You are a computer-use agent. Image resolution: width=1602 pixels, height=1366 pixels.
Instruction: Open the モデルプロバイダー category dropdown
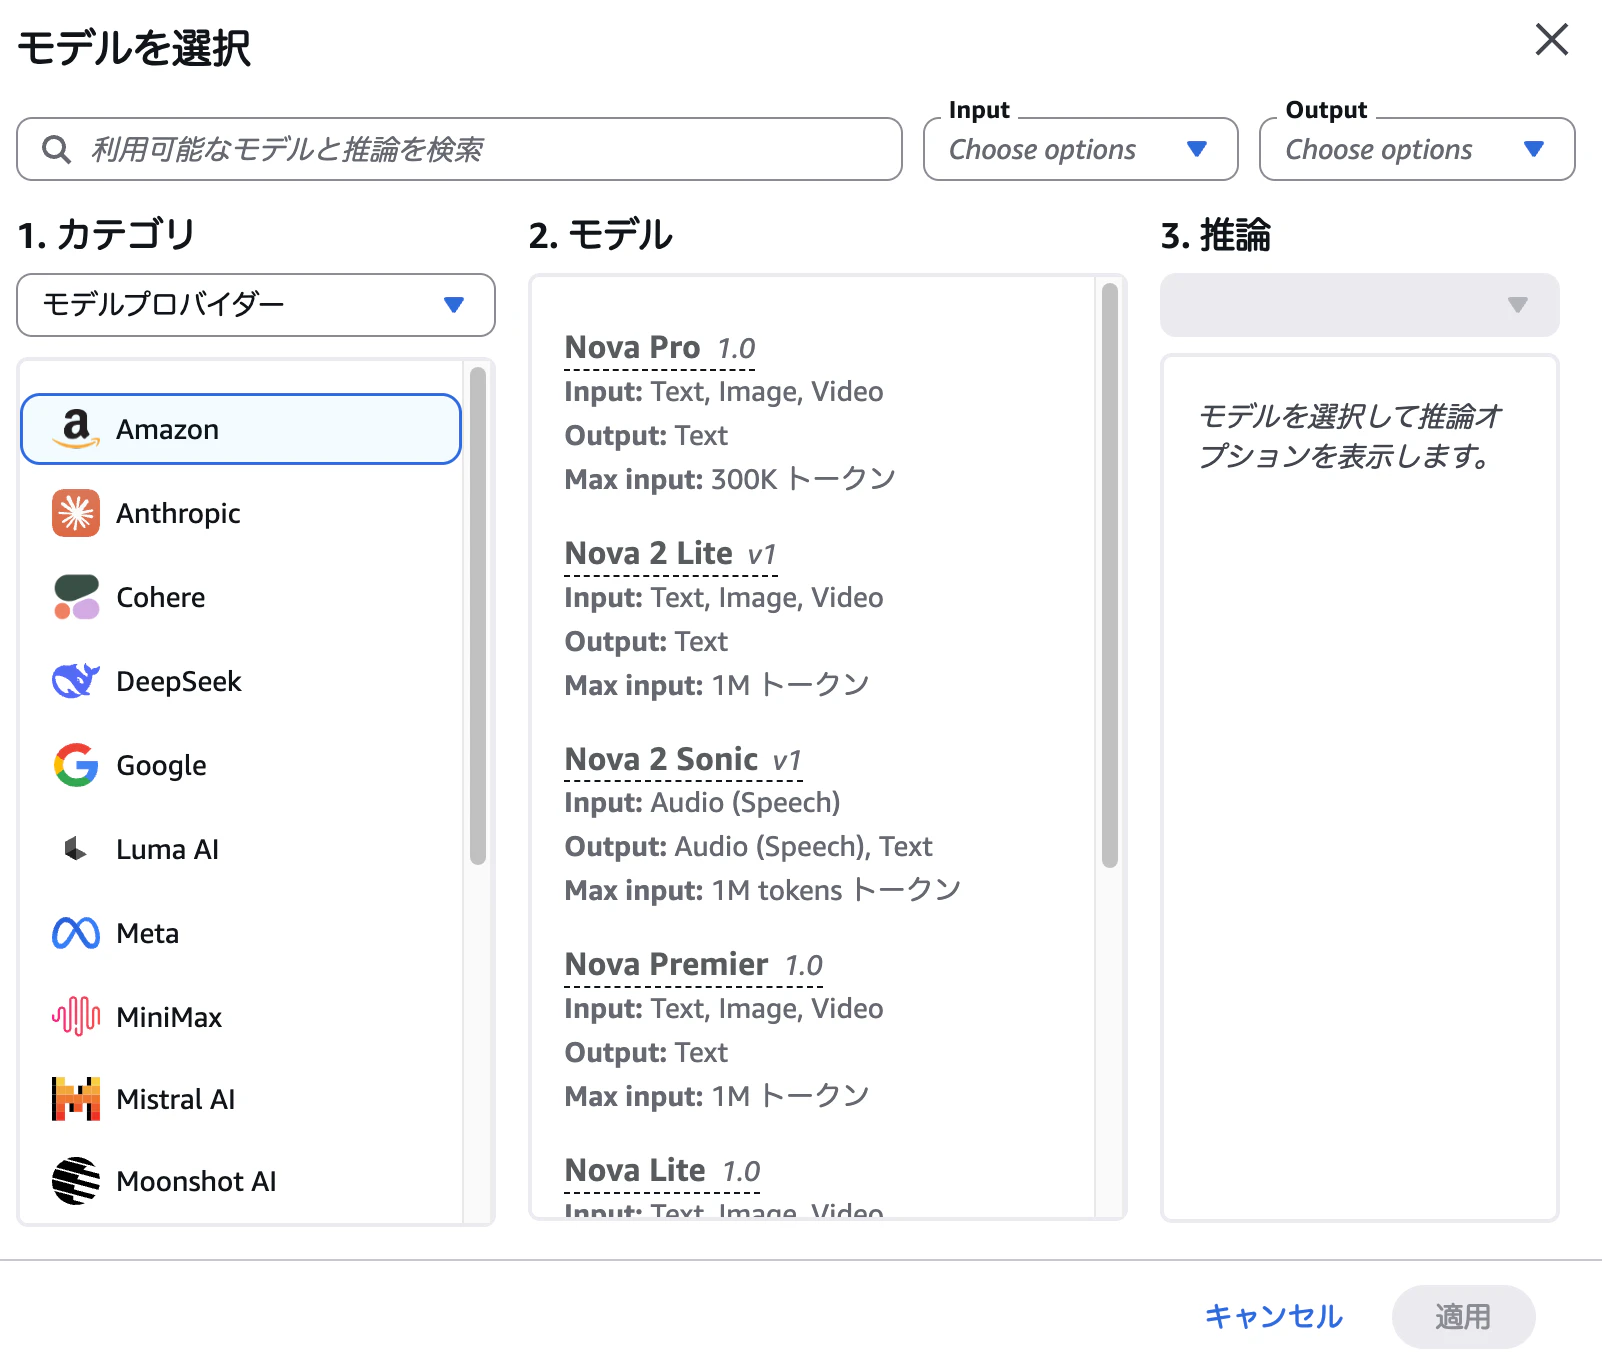point(255,305)
